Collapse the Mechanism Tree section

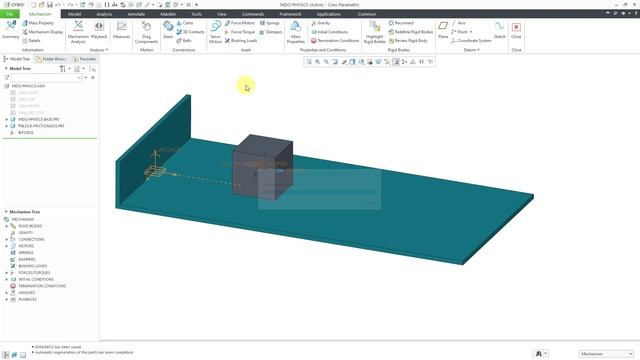[x=6, y=212]
